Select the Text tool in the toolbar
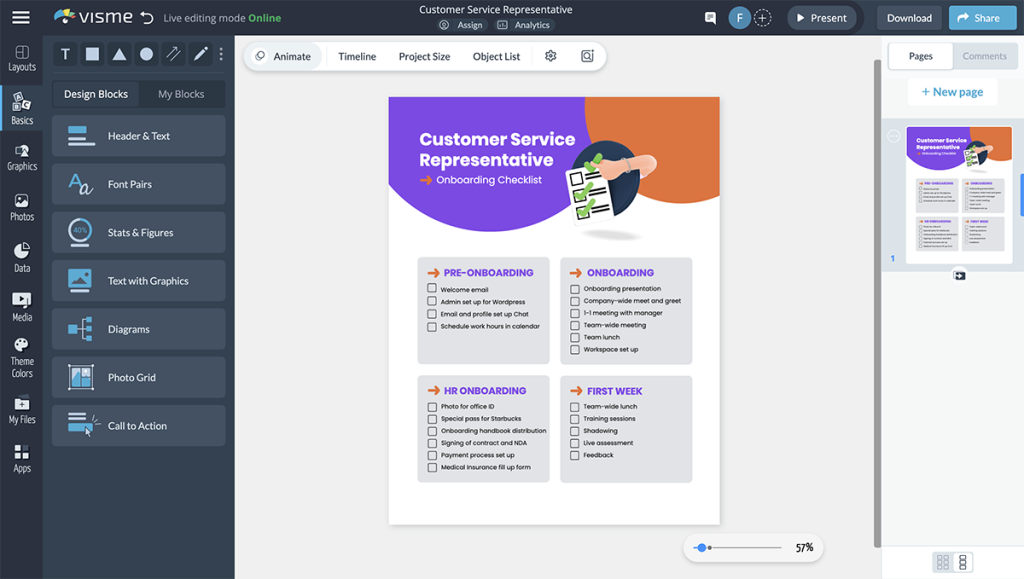This screenshot has width=1024, height=579. [64, 55]
